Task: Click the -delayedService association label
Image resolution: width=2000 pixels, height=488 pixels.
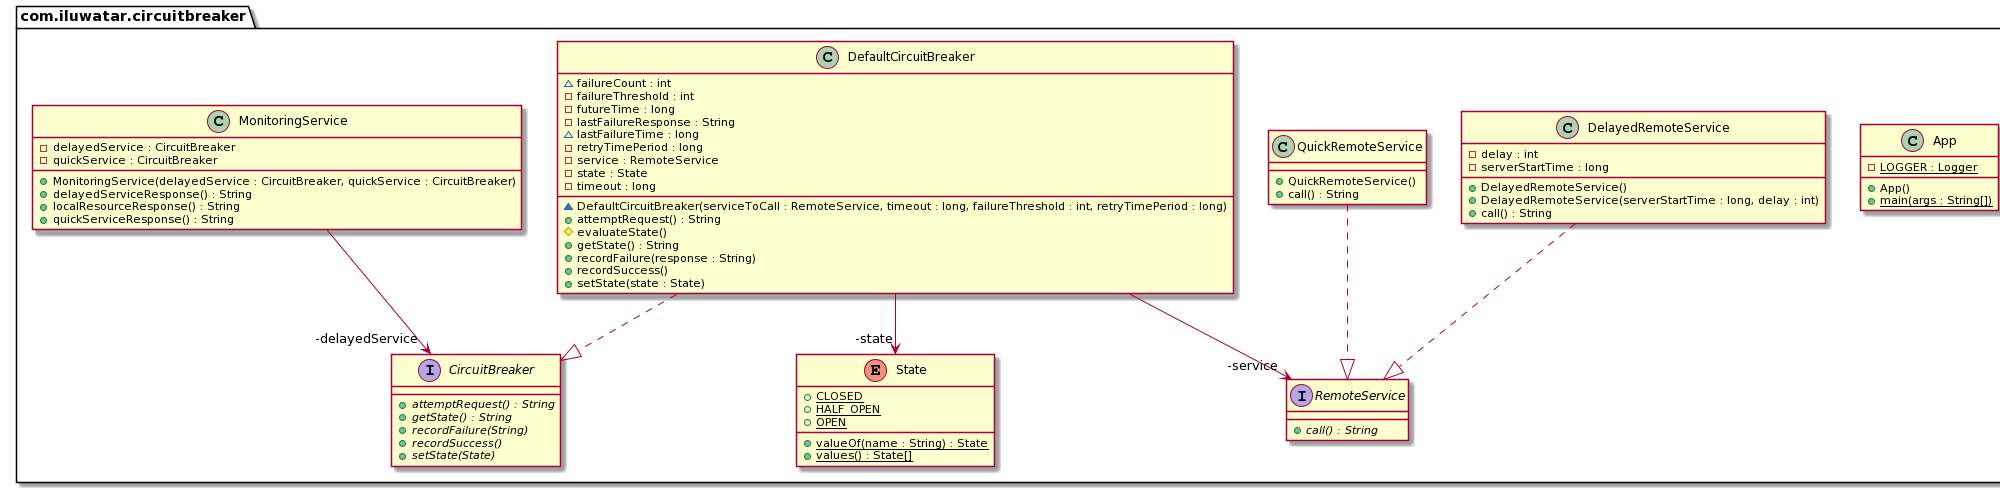Action: 366,339
